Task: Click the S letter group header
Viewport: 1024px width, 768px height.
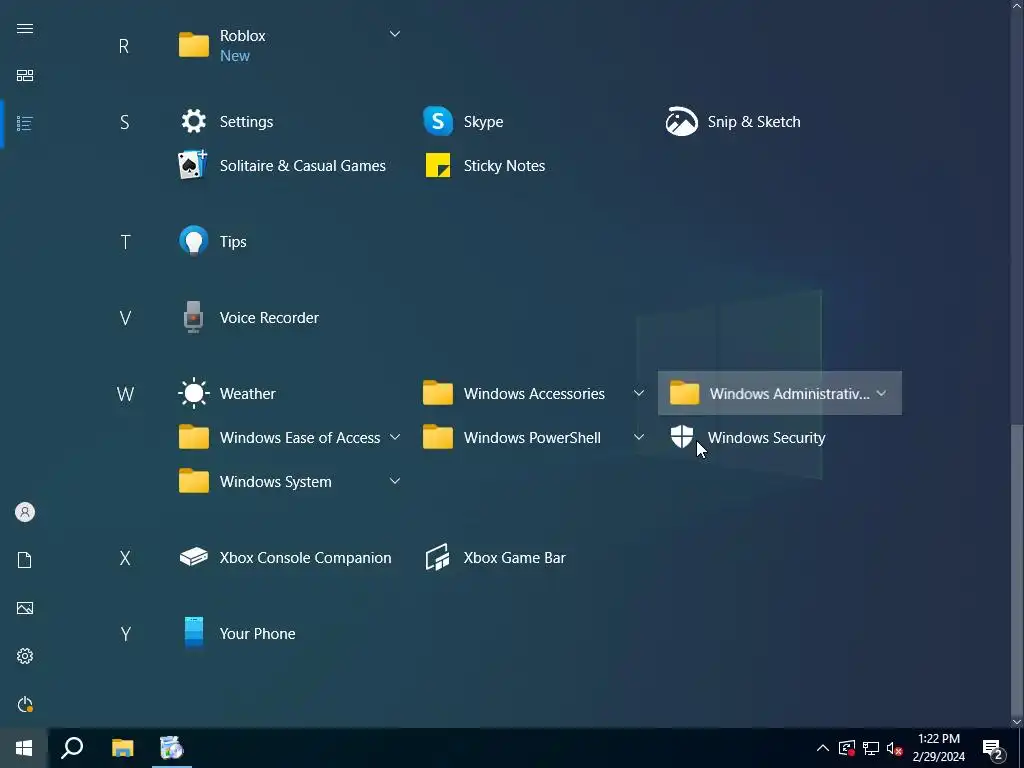Action: point(124,122)
